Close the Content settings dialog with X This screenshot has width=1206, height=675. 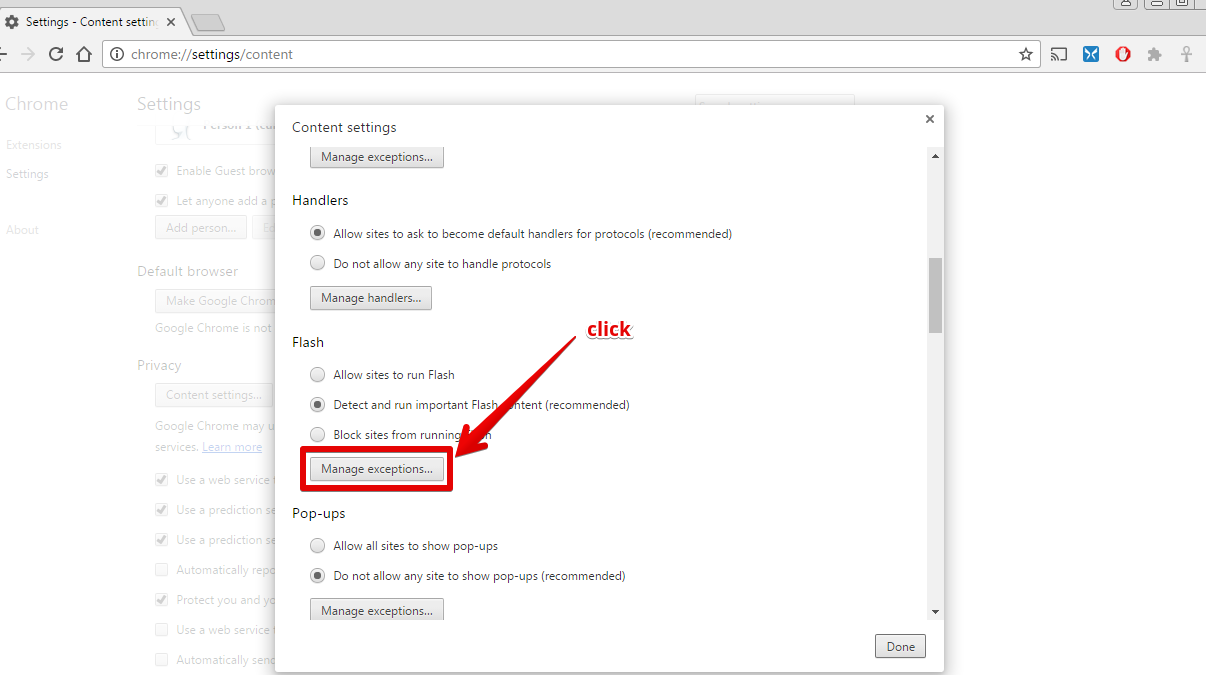(x=929, y=119)
